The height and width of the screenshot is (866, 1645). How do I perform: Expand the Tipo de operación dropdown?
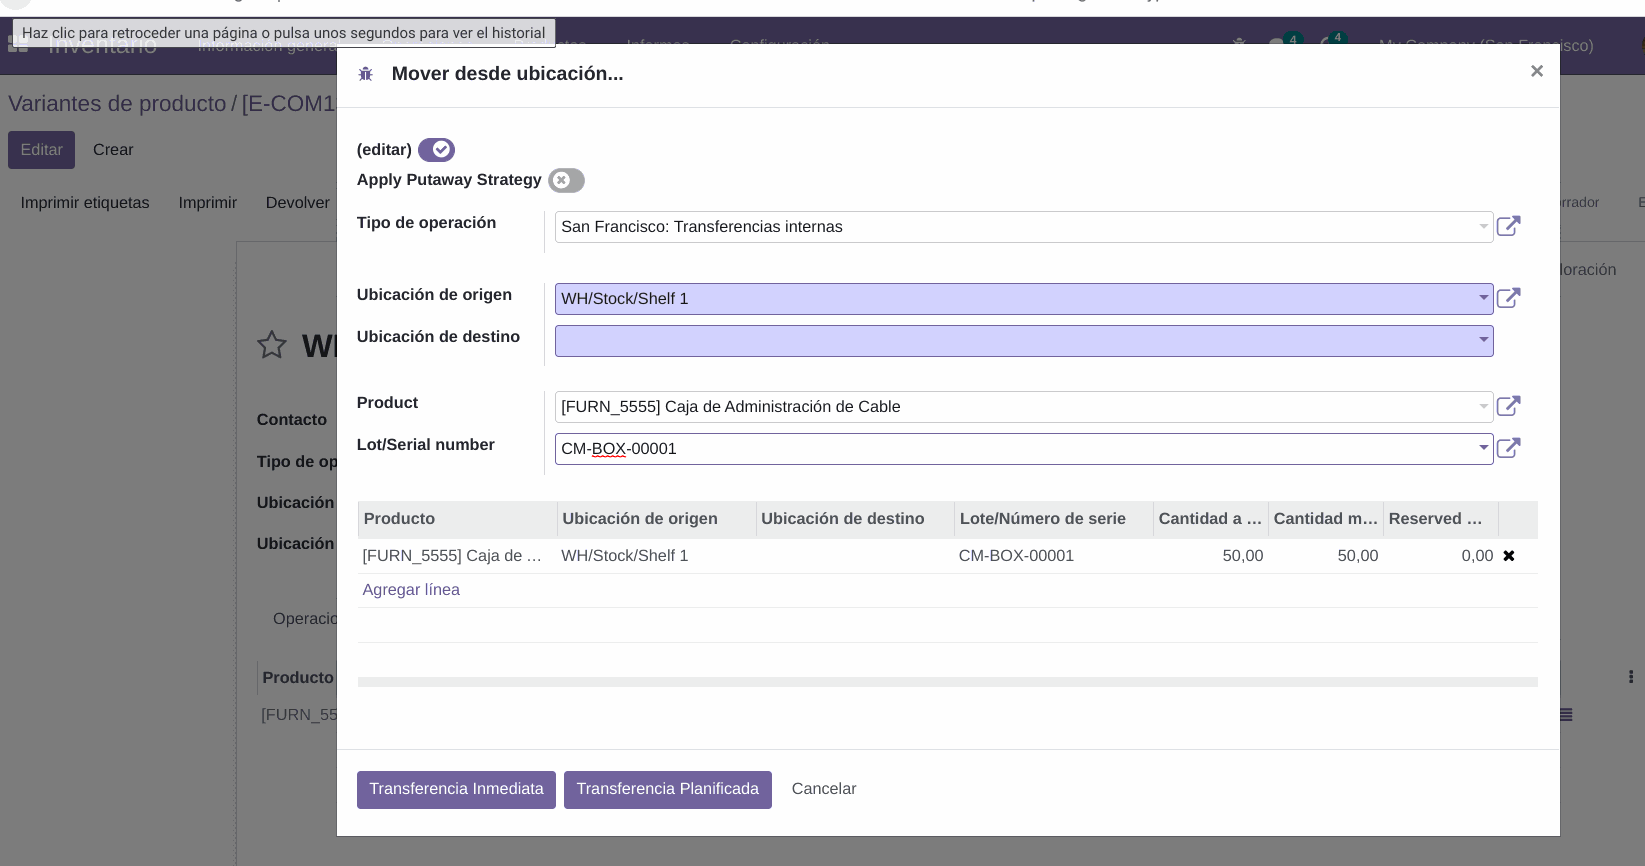[1483, 227]
